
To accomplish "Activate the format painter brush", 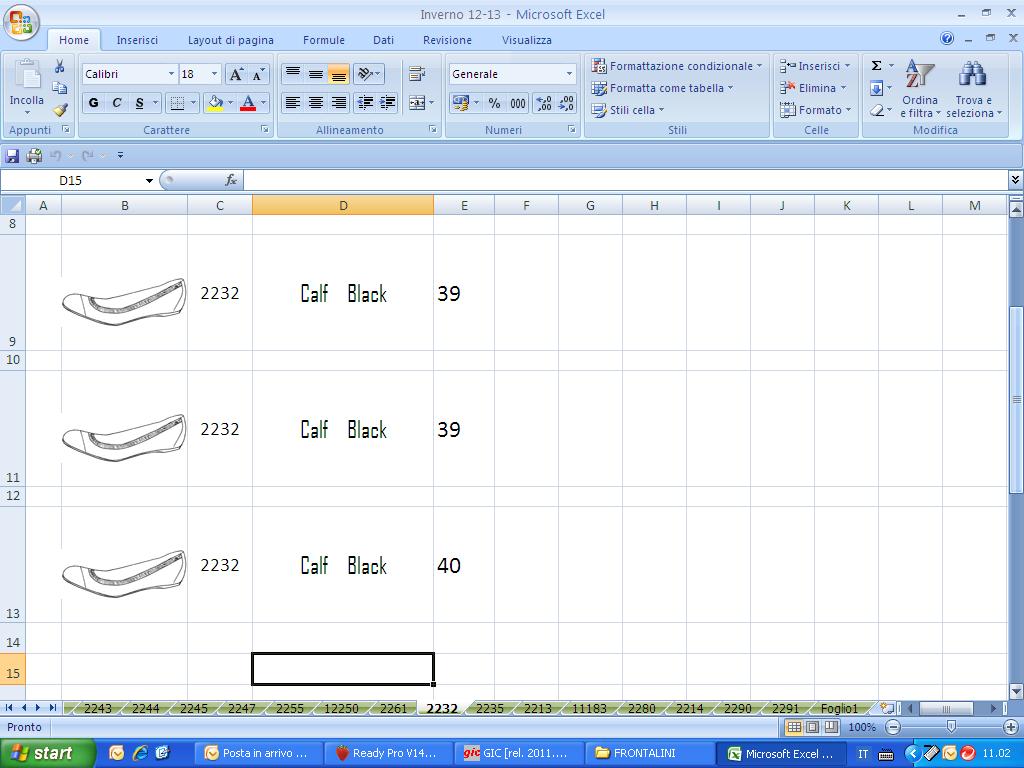I will click(59, 110).
